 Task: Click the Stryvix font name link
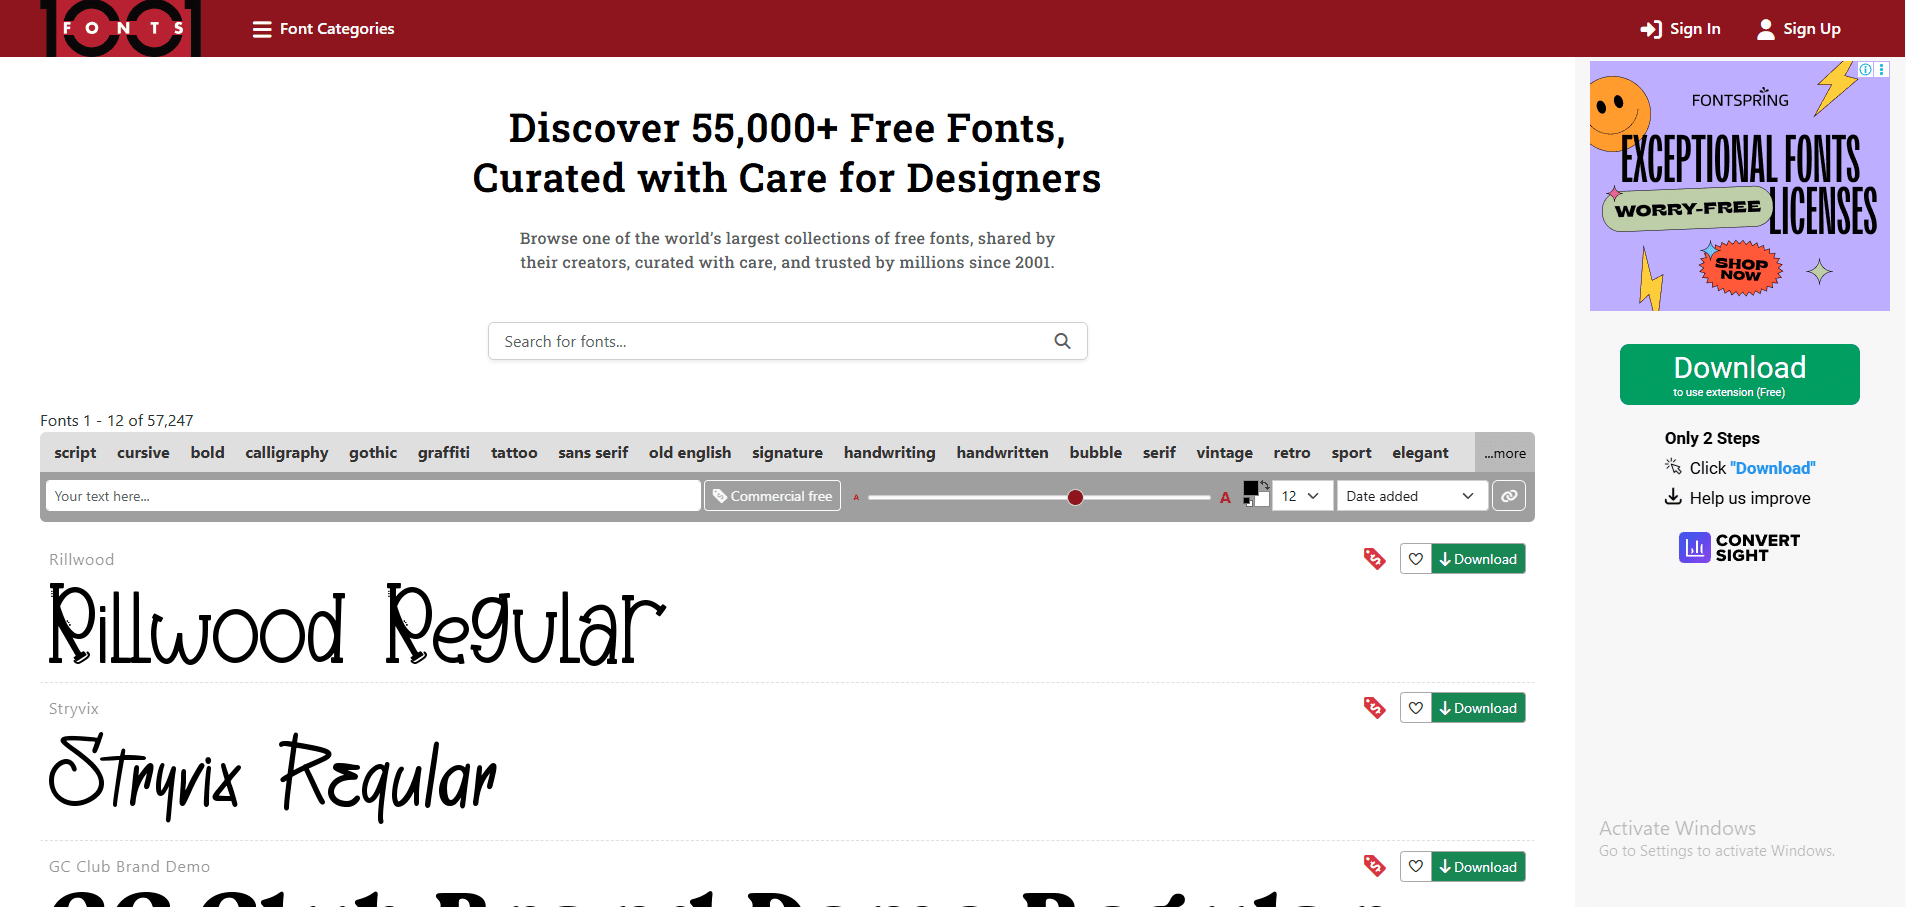click(74, 708)
